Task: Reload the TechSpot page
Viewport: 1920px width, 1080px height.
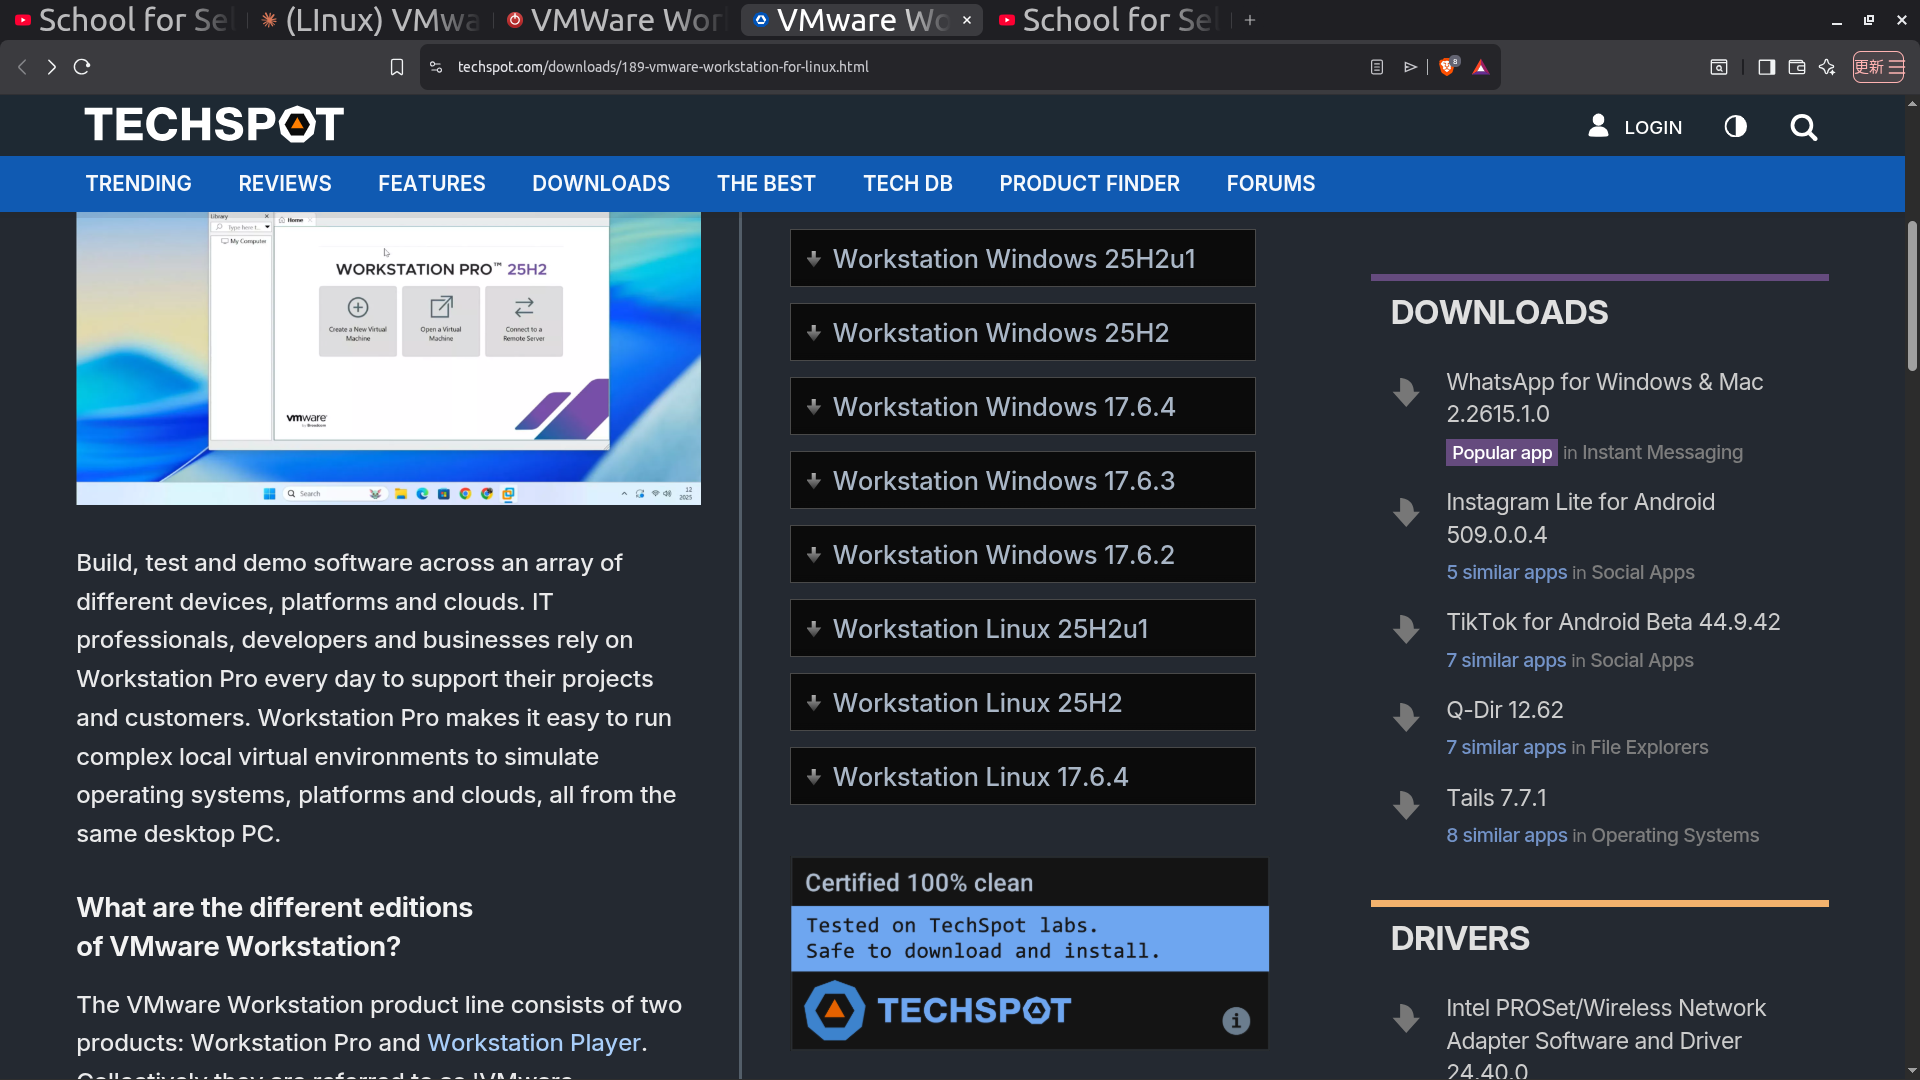Action: pos(82,67)
